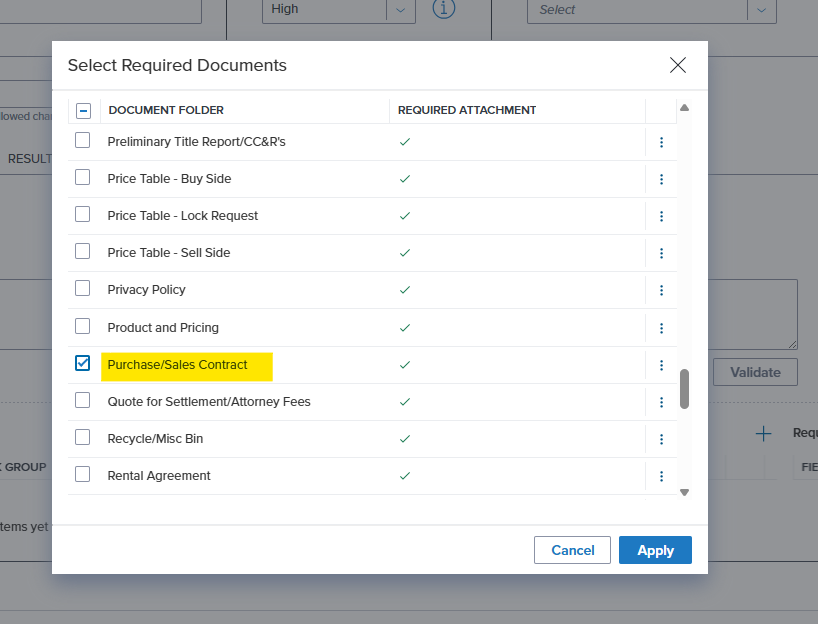Open the High priority dropdown arrow

[400, 10]
